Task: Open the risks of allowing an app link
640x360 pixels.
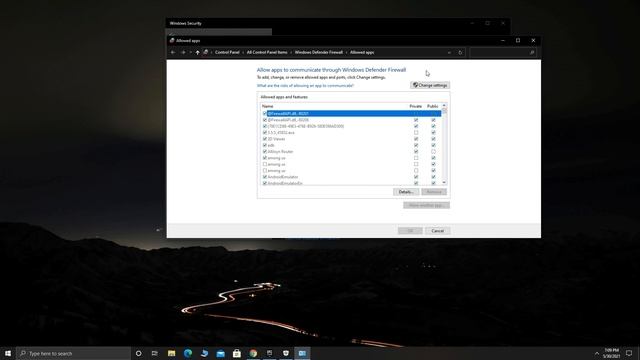Action: [x=305, y=86]
